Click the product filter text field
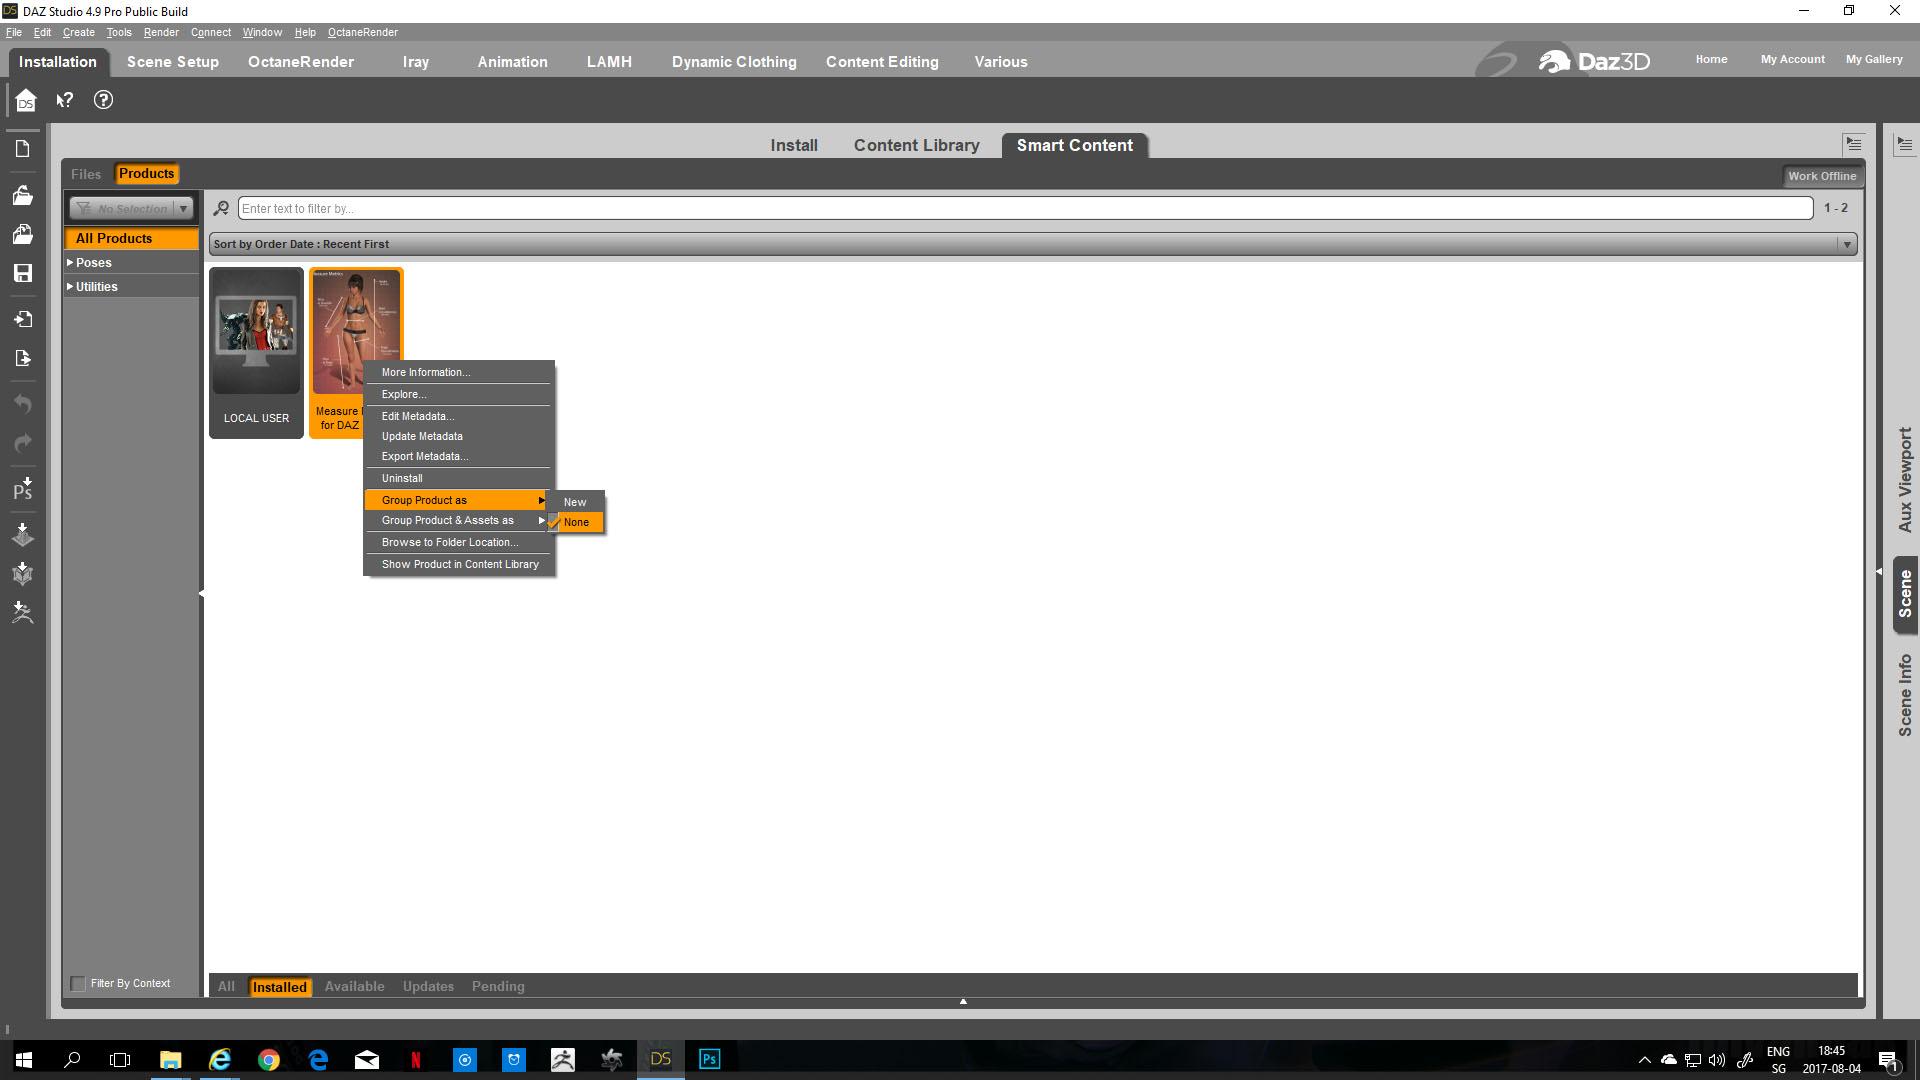Screen dimensions: 1920x1080 (1024, 209)
